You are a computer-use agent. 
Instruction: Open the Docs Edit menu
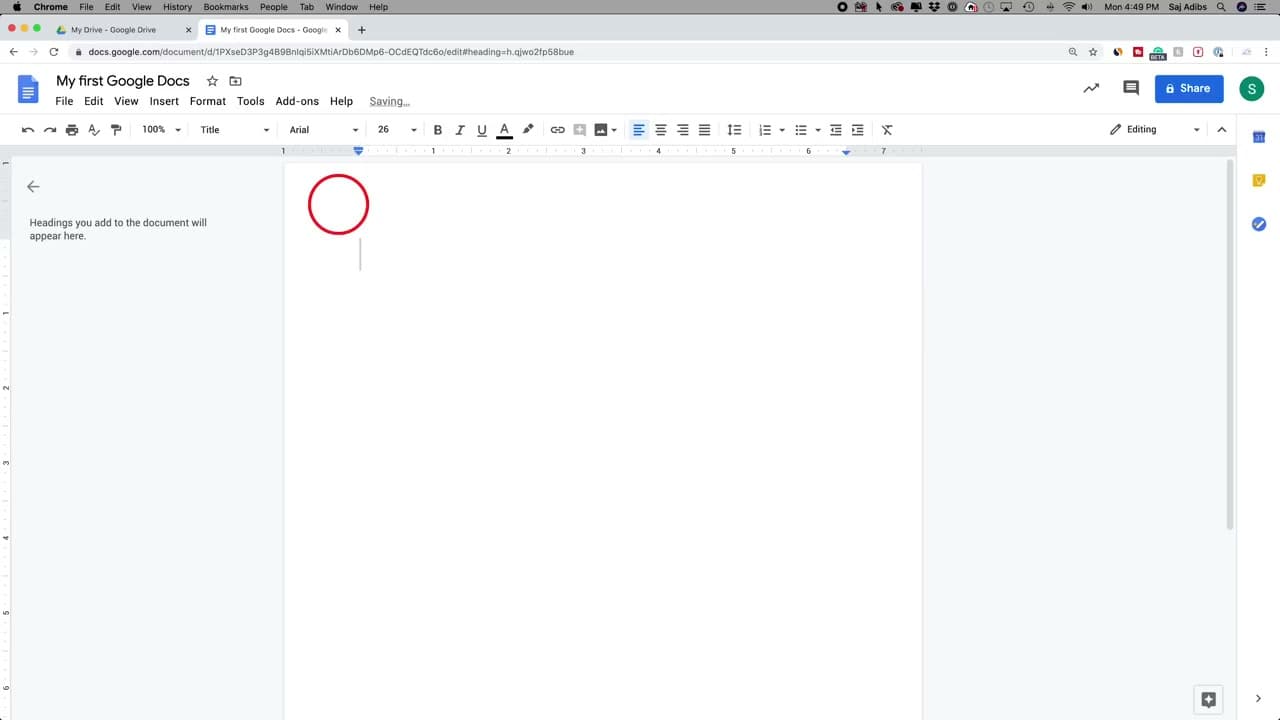click(x=94, y=101)
